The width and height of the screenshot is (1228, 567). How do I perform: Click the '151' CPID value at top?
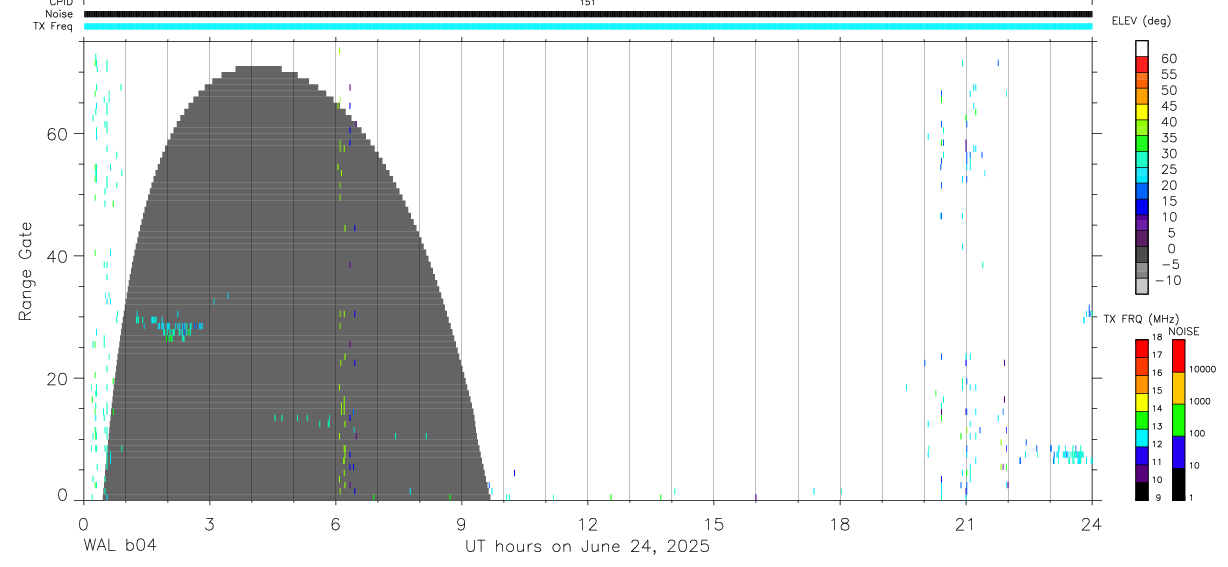click(587, 3)
